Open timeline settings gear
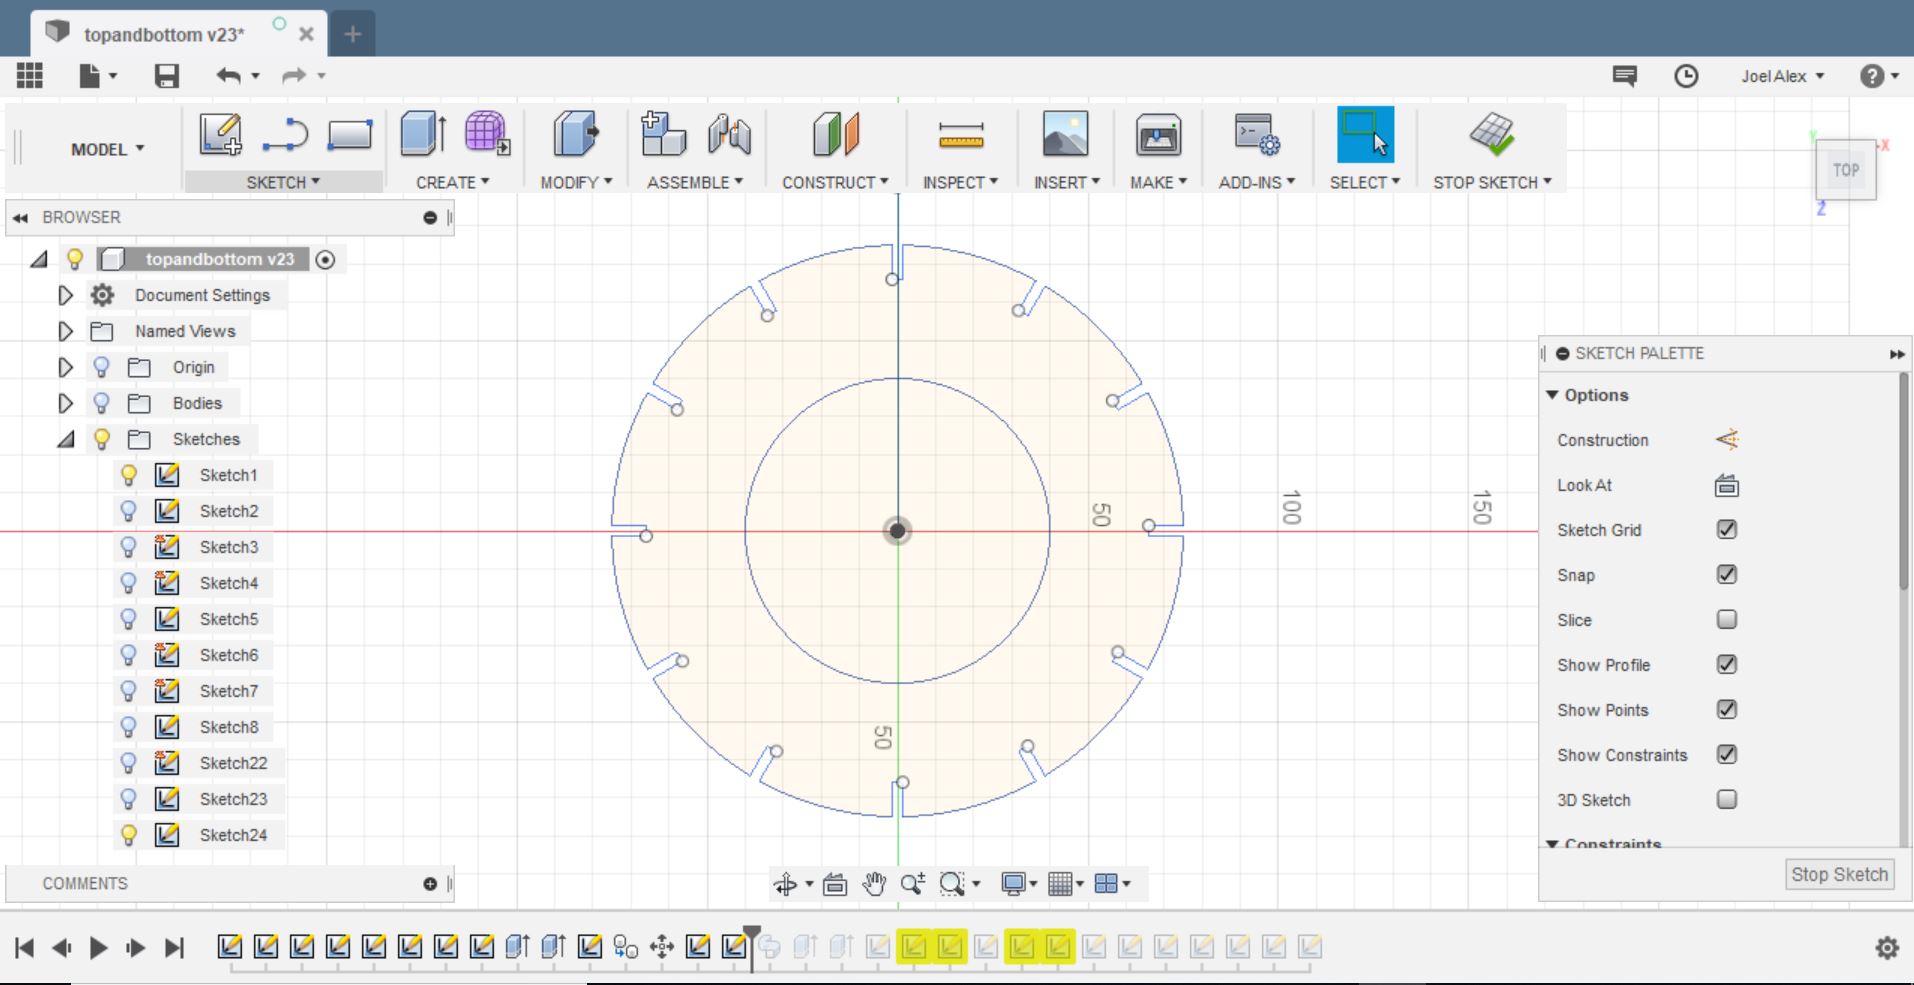 point(1887,948)
